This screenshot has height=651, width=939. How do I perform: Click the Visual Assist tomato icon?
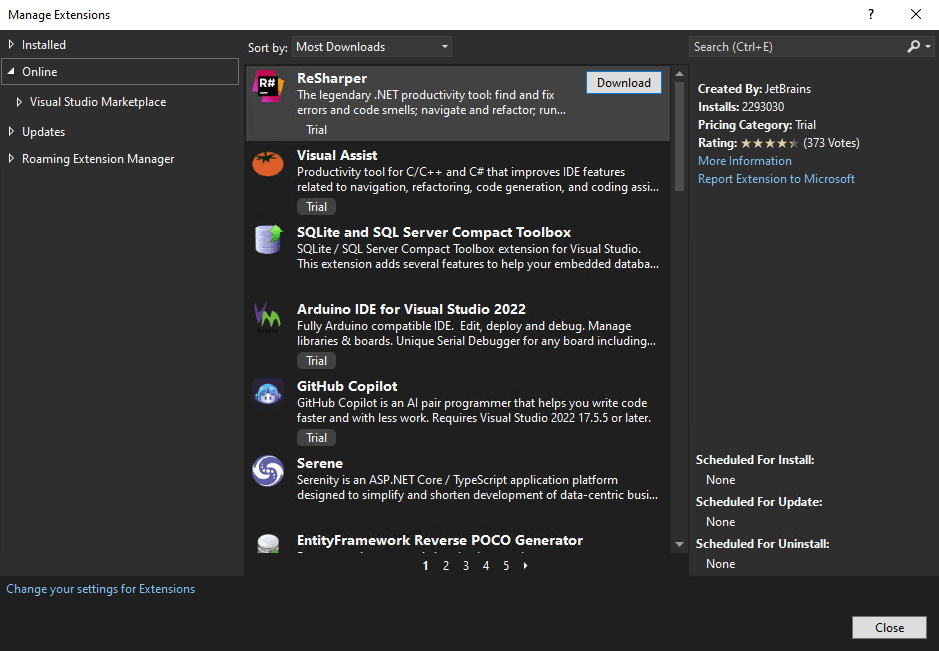pyautogui.click(x=268, y=163)
